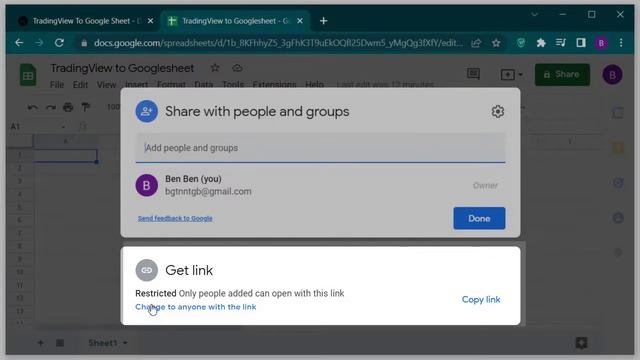Open Google account avatar in Sheets
Screen dimensions: 640x360
[x=613, y=75]
